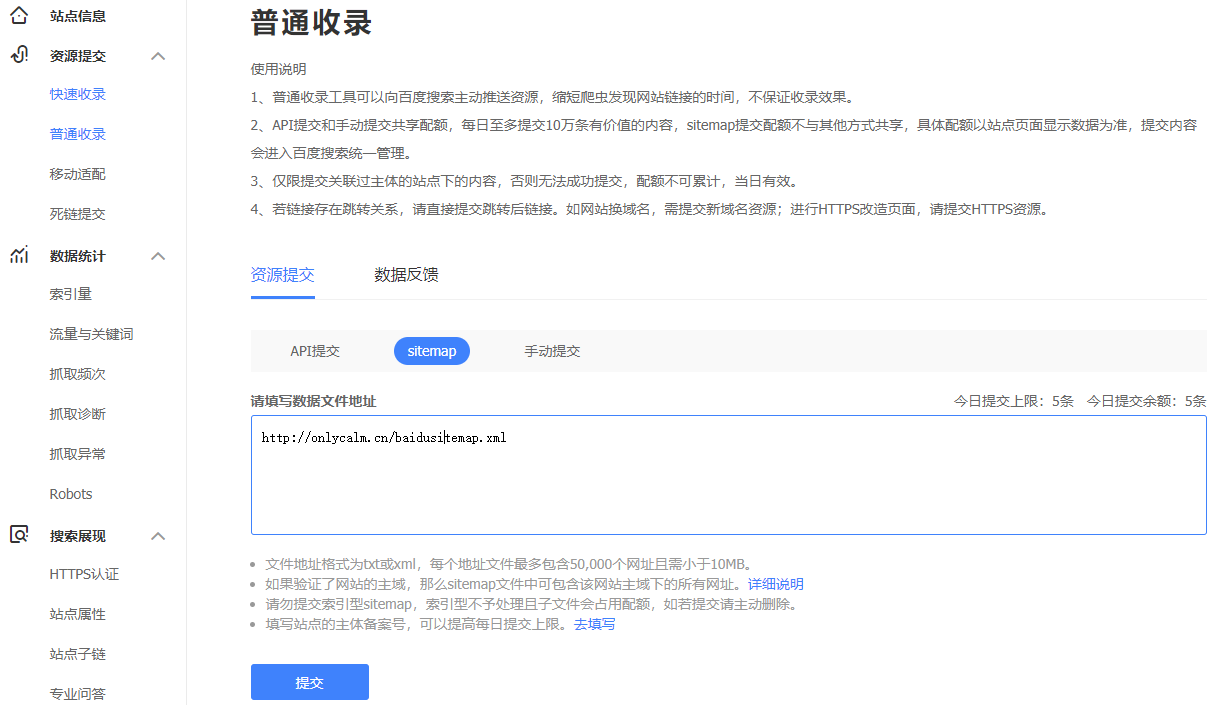Open Robots page in sidebar
This screenshot has height=705, width=1215.
click(x=71, y=494)
